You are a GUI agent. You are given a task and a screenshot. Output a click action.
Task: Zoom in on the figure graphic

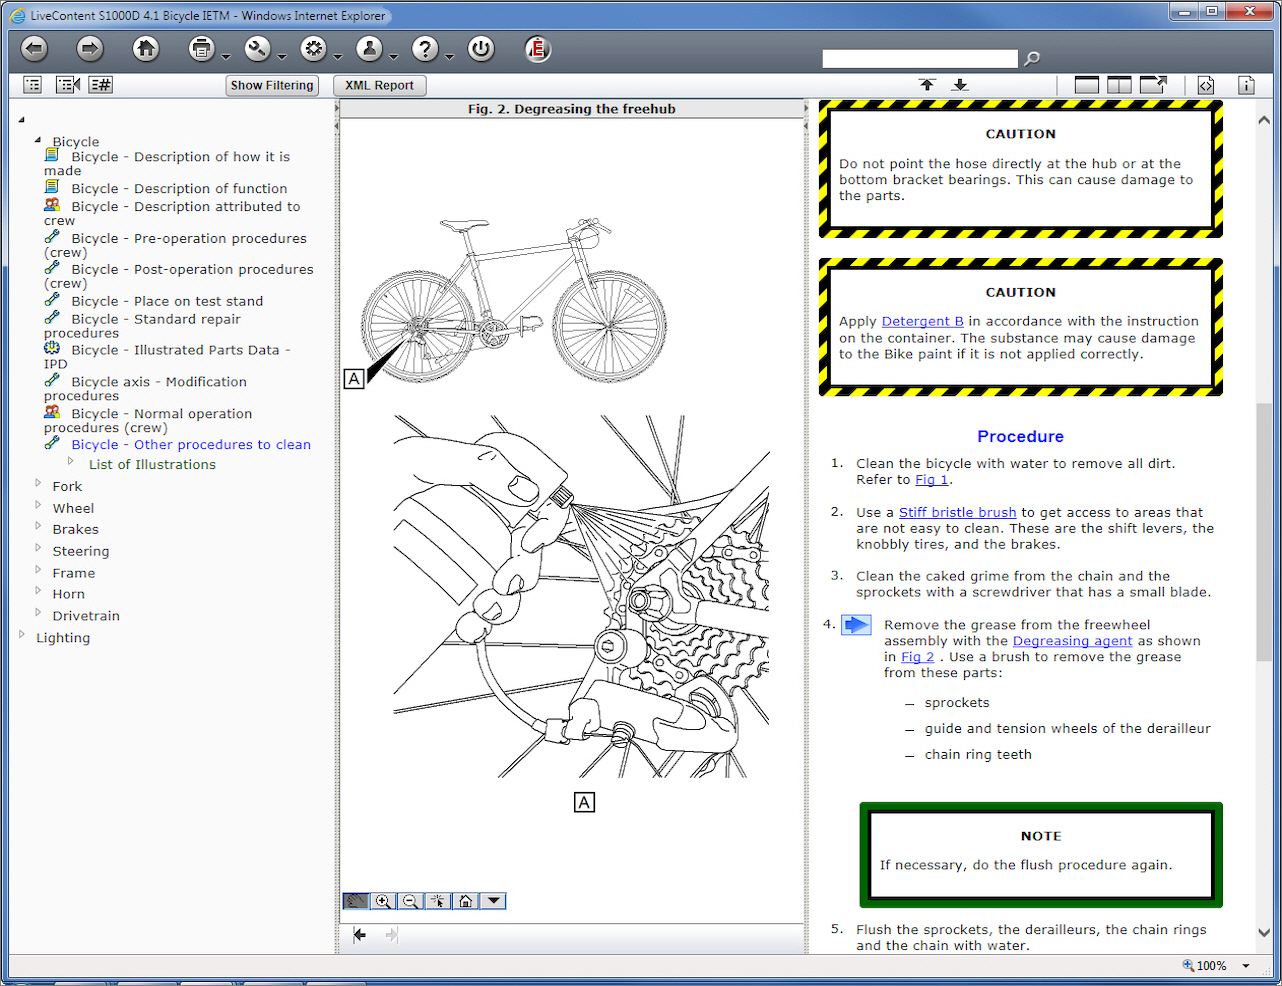point(383,901)
